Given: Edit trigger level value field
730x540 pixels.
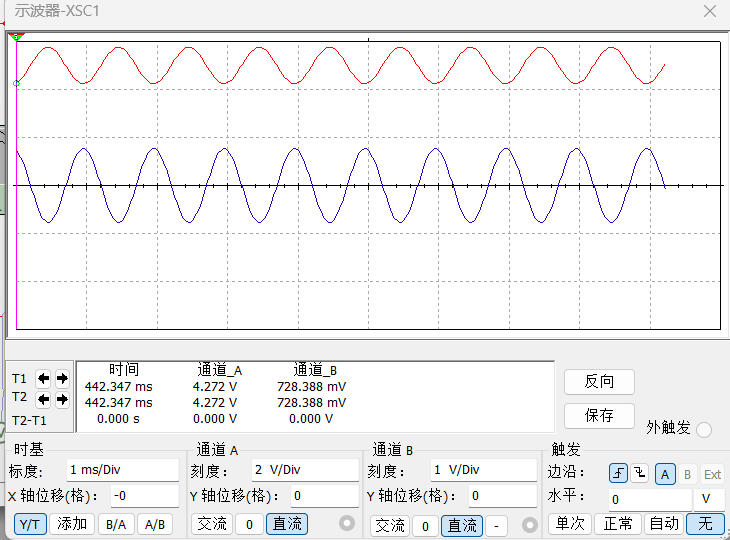Looking at the screenshot, I should coord(650,500).
